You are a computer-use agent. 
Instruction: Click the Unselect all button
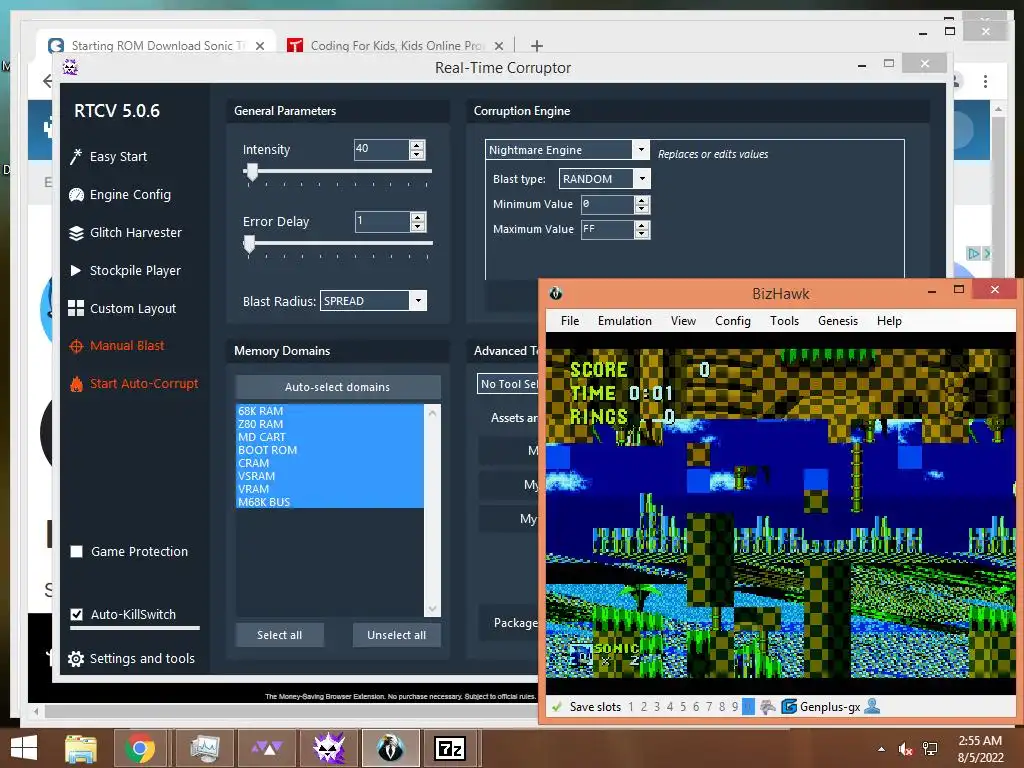click(396, 635)
